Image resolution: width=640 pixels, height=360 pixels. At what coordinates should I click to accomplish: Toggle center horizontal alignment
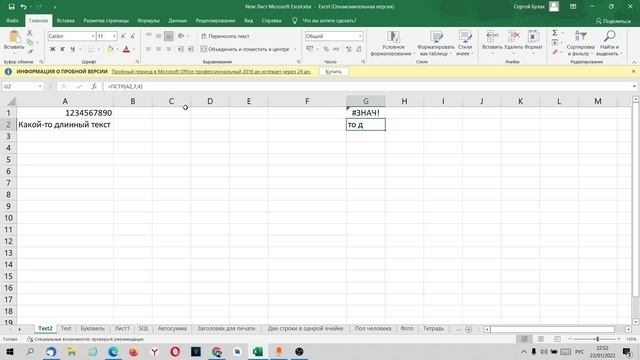pos(158,49)
